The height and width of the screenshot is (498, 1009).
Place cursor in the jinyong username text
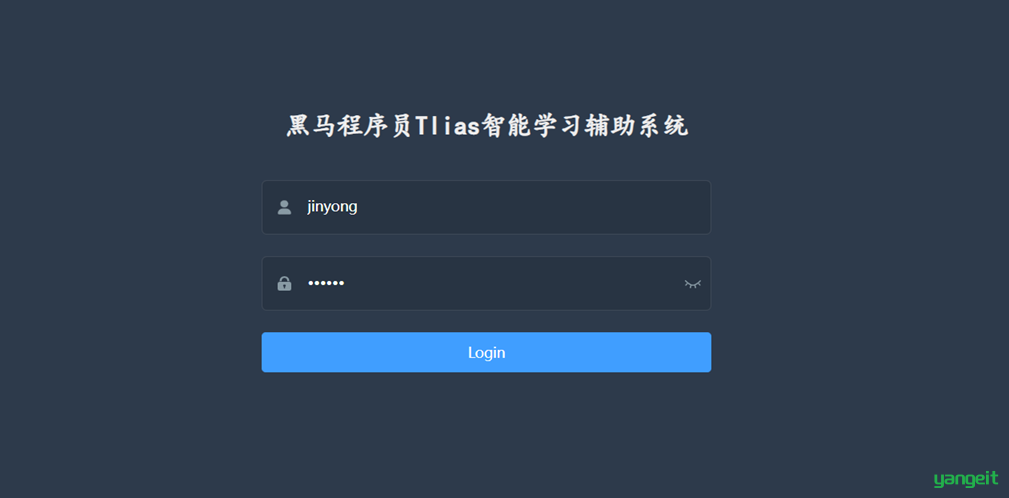click(x=332, y=207)
